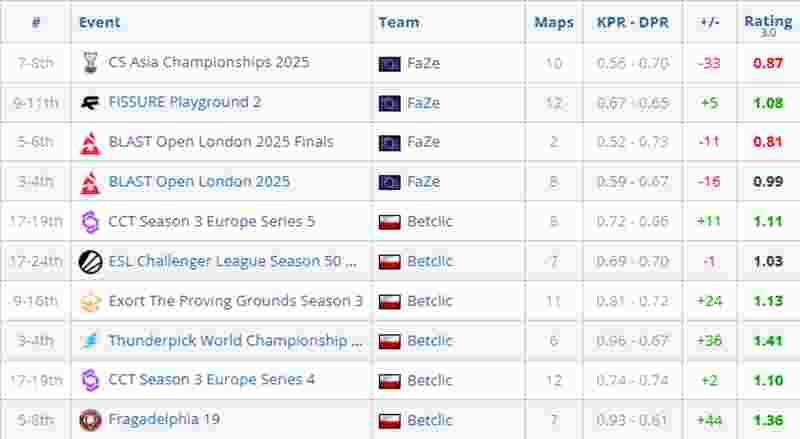Viewport: 800px width, 439px height.
Task: Sort table by Rating column header
Action: 767,22
